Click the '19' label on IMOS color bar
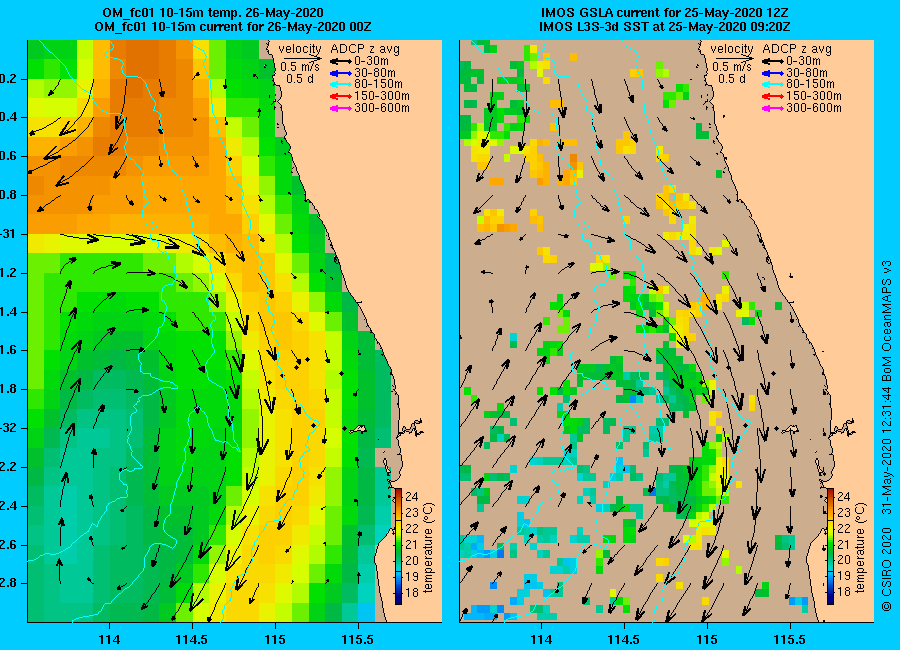900x650 pixels. pos(844,577)
